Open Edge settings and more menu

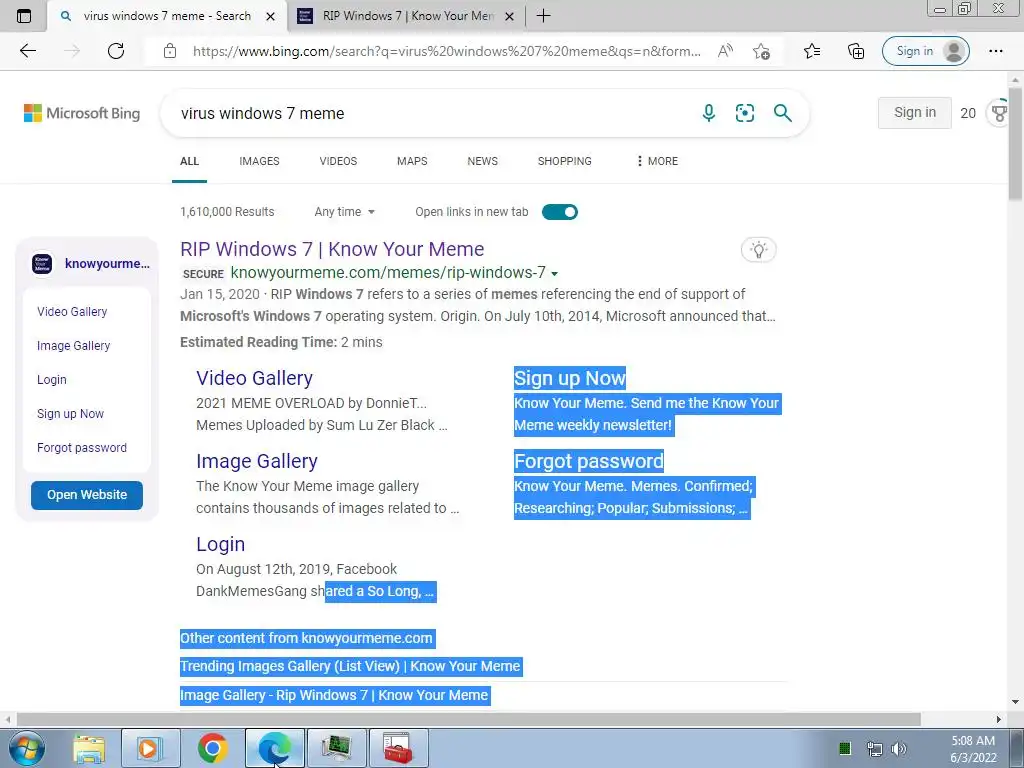point(995,51)
